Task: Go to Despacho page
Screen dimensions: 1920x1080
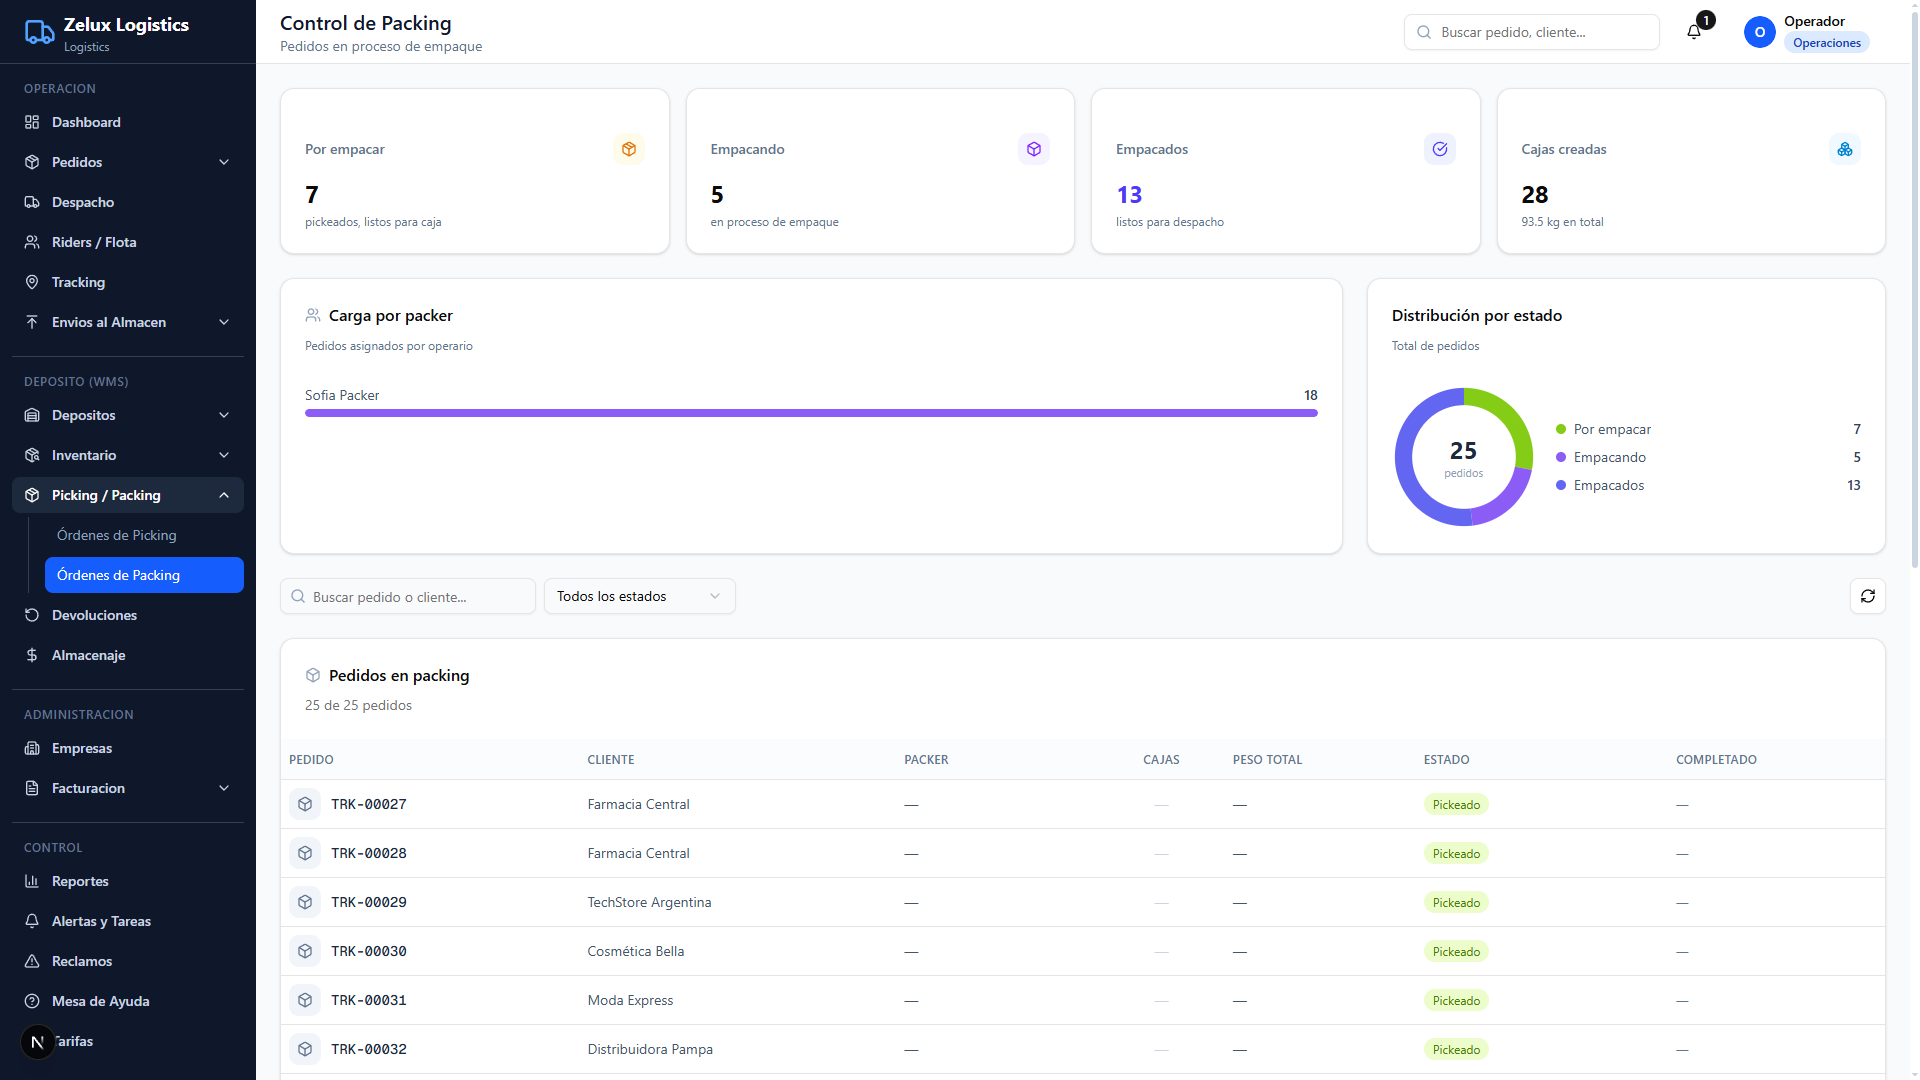Action: [128, 202]
